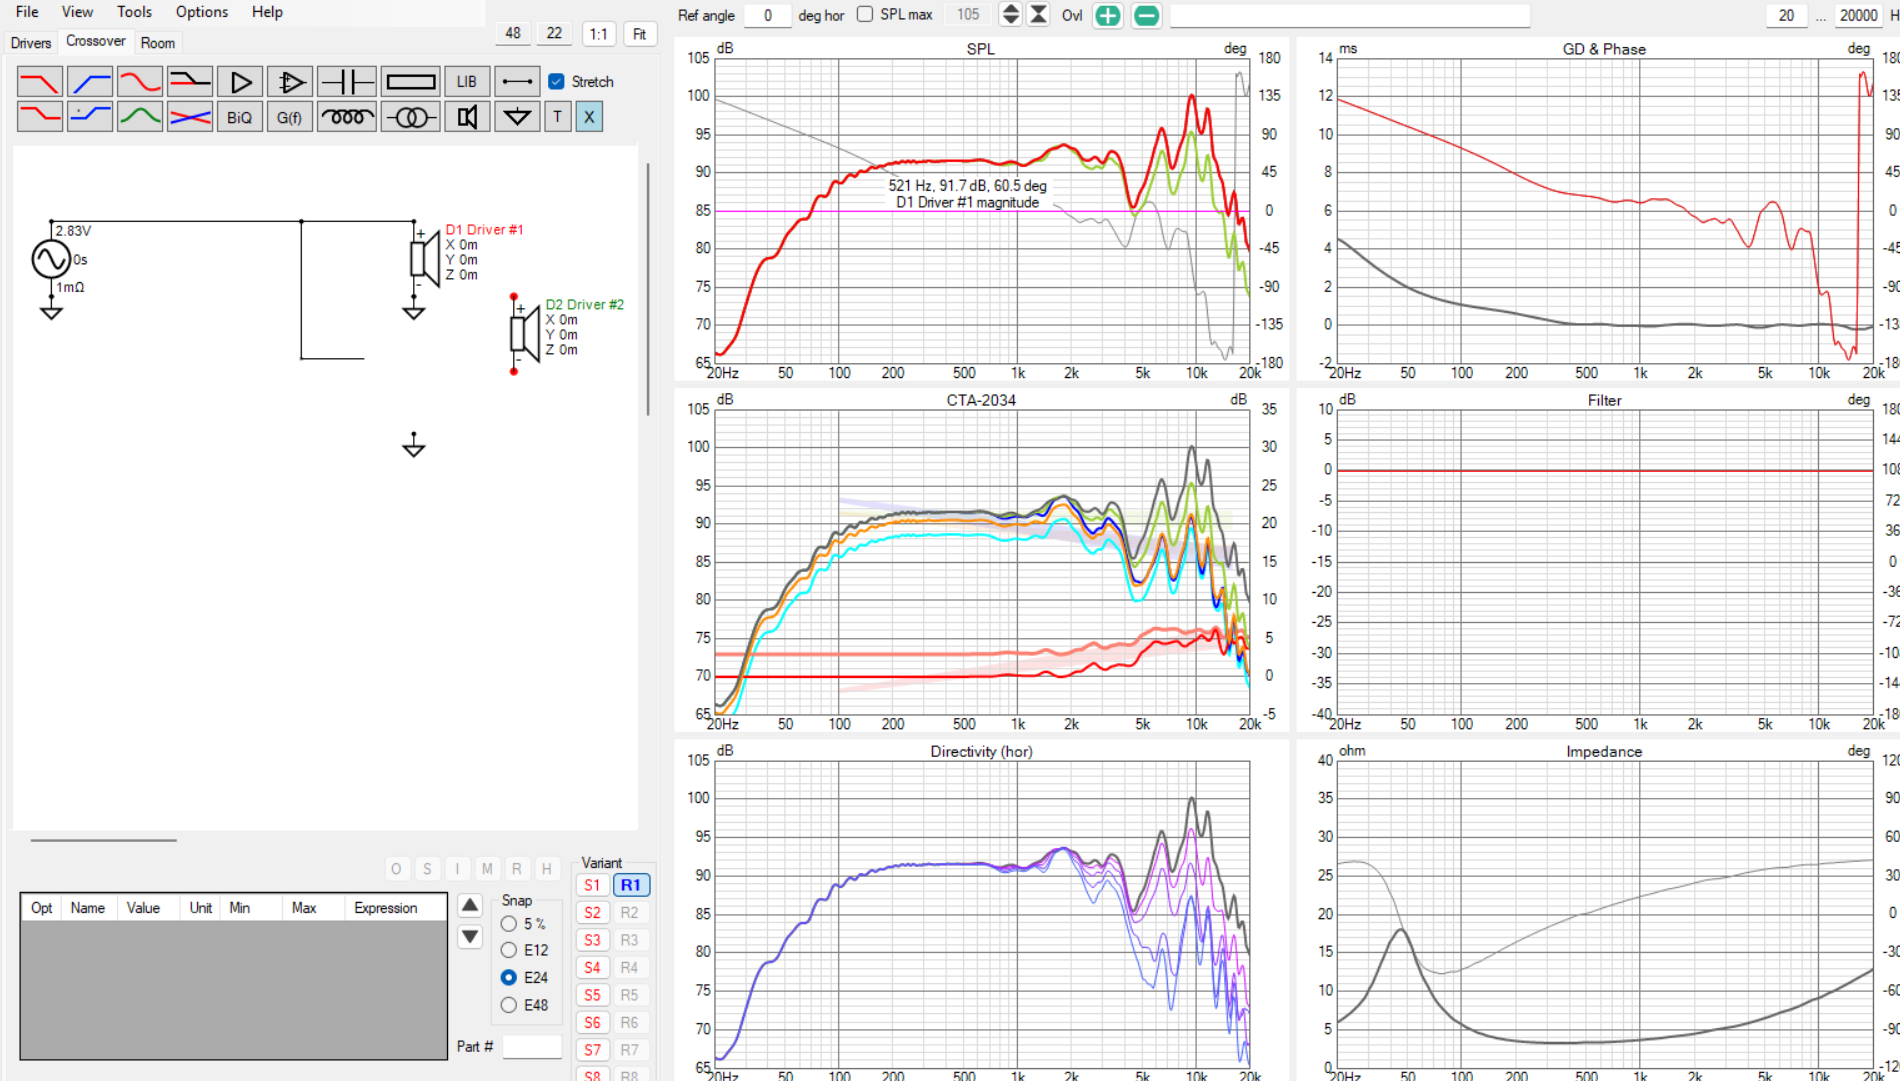Select the D2 Driver #2 speaker symbol
1900x1081 pixels.
tap(524, 333)
